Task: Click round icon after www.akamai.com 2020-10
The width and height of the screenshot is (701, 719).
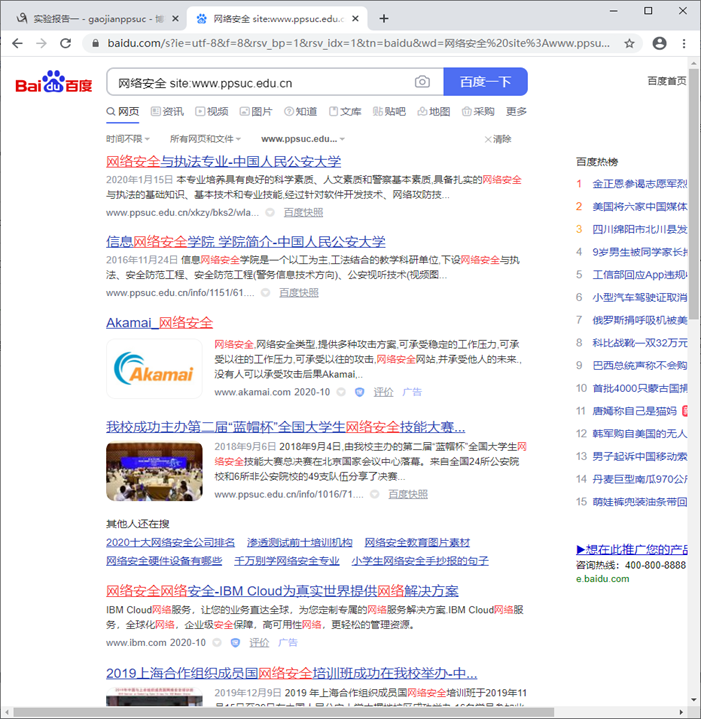Action: click(x=341, y=392)
